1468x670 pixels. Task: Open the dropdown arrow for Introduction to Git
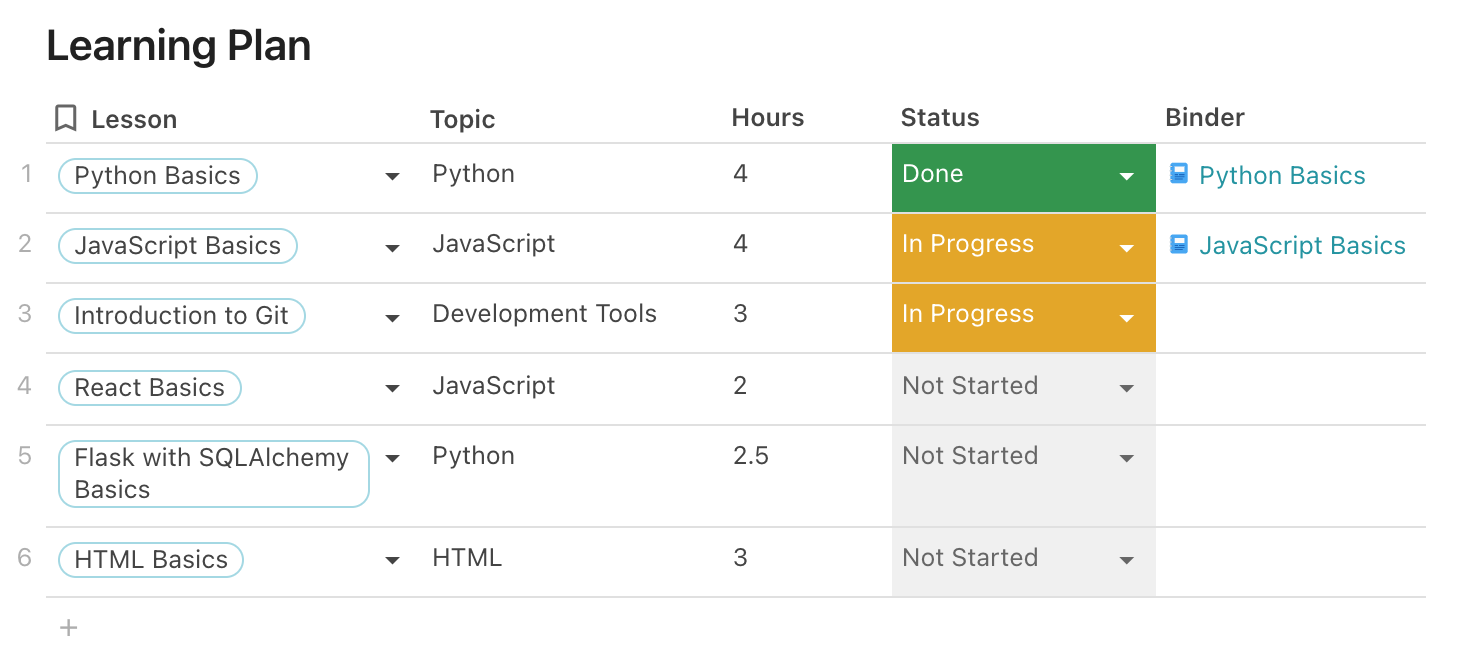[x=392, y=318]
